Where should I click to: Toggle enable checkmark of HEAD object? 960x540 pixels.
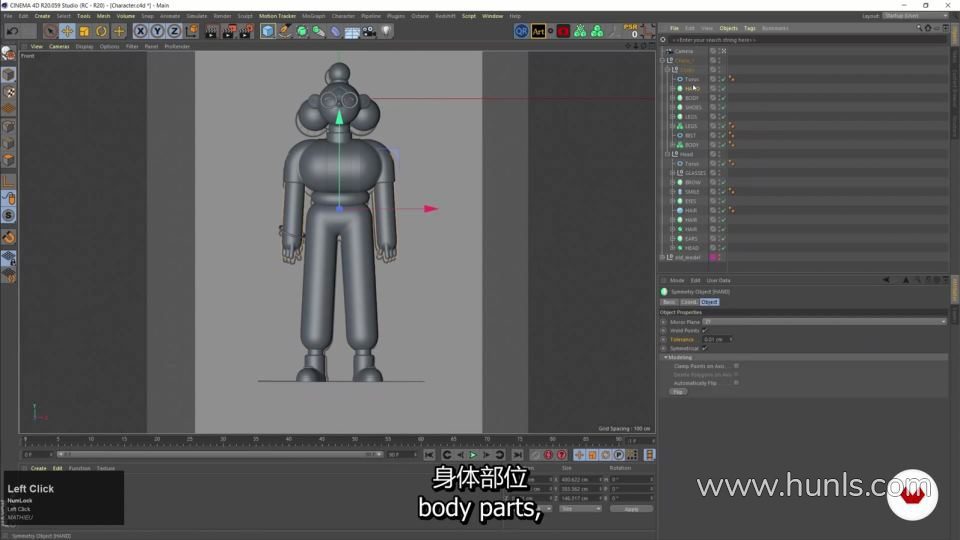pos(723,248)
